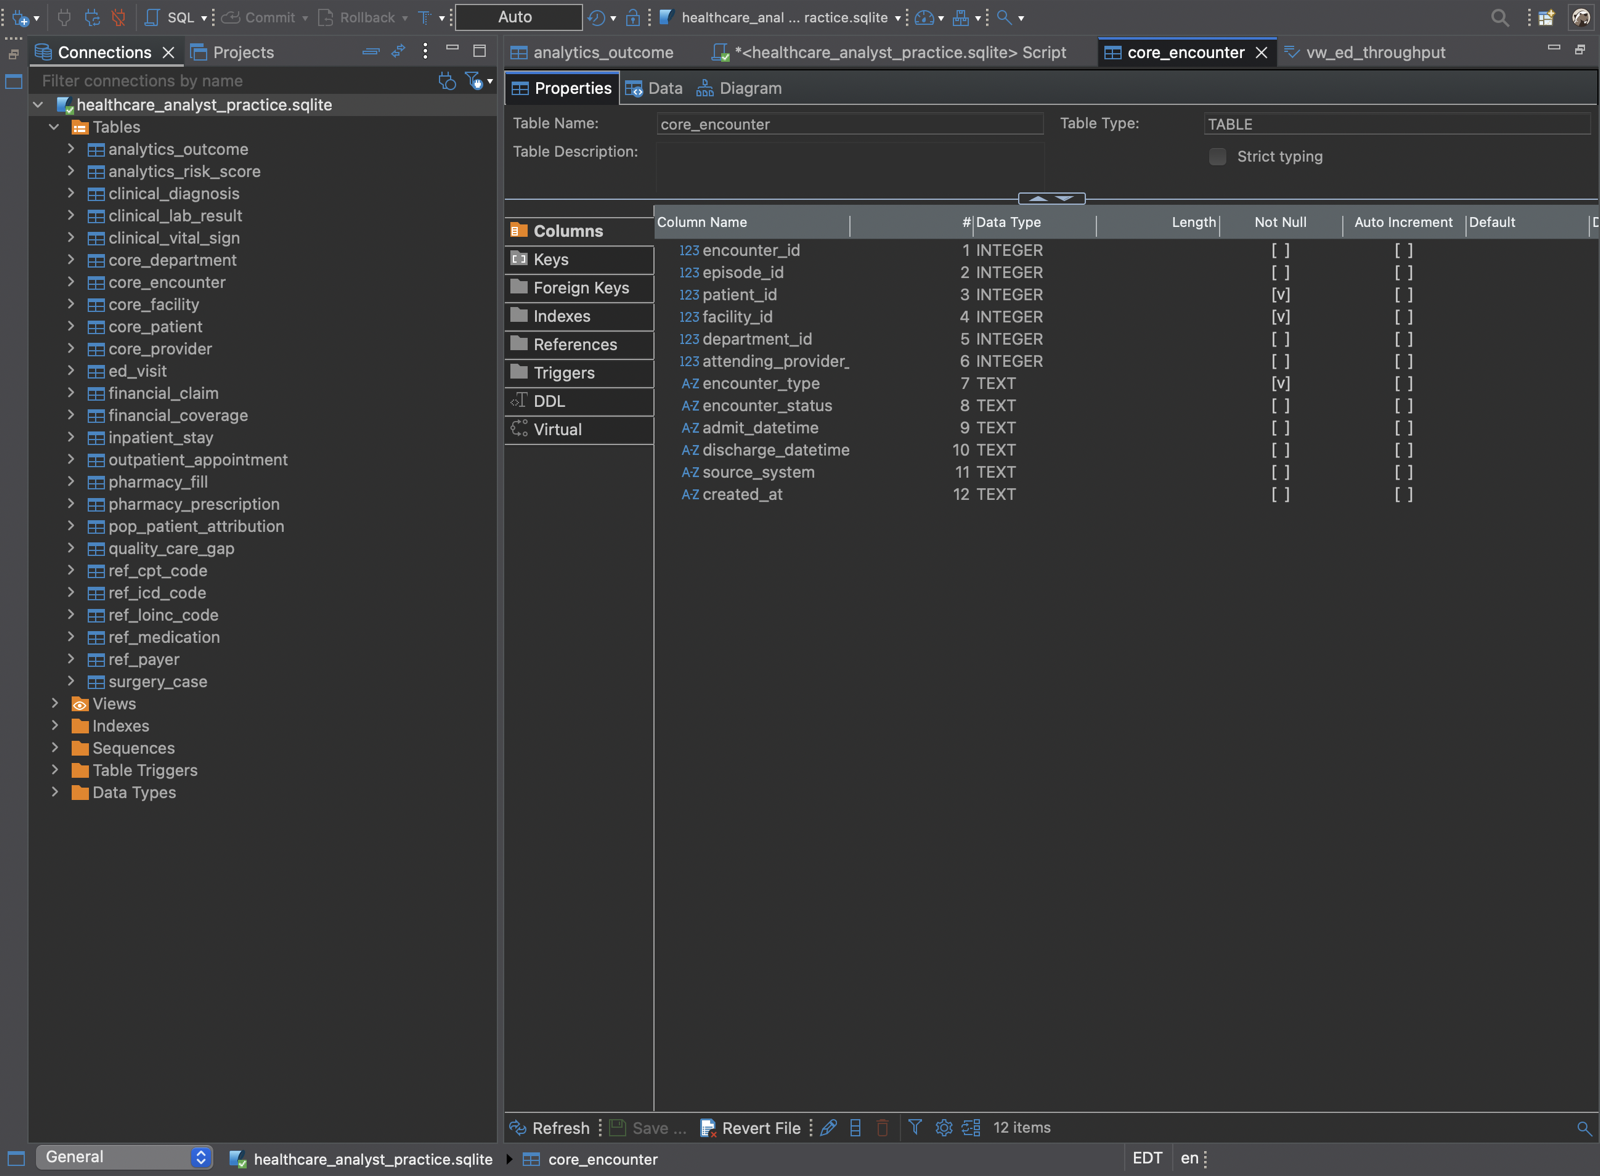Click the red delete trash icon
Screen dimensions: 1600x1176
pyautogui.click(x=882, y=1128)
